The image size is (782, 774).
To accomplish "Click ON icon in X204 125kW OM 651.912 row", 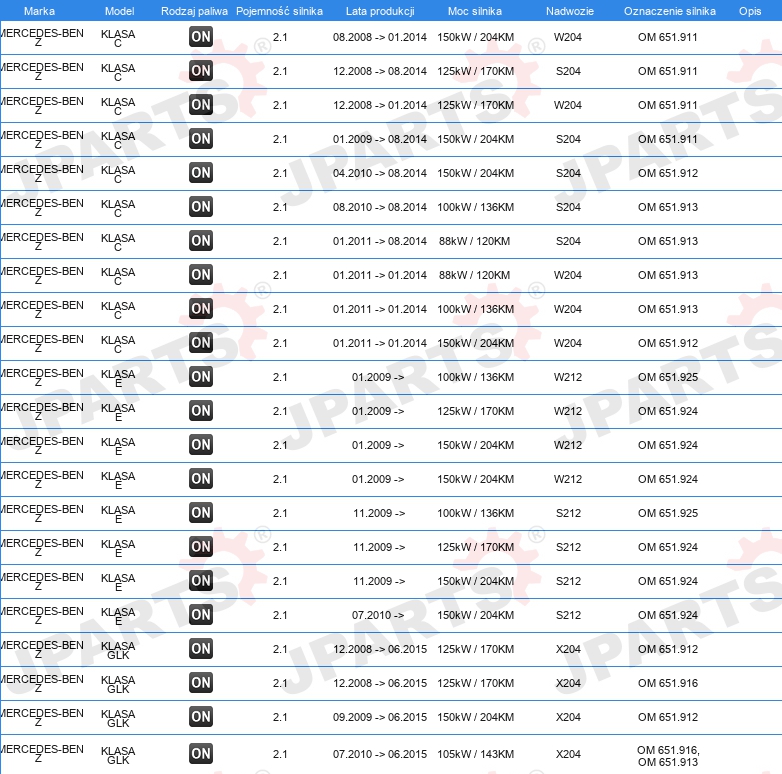I will click(201, 648).
